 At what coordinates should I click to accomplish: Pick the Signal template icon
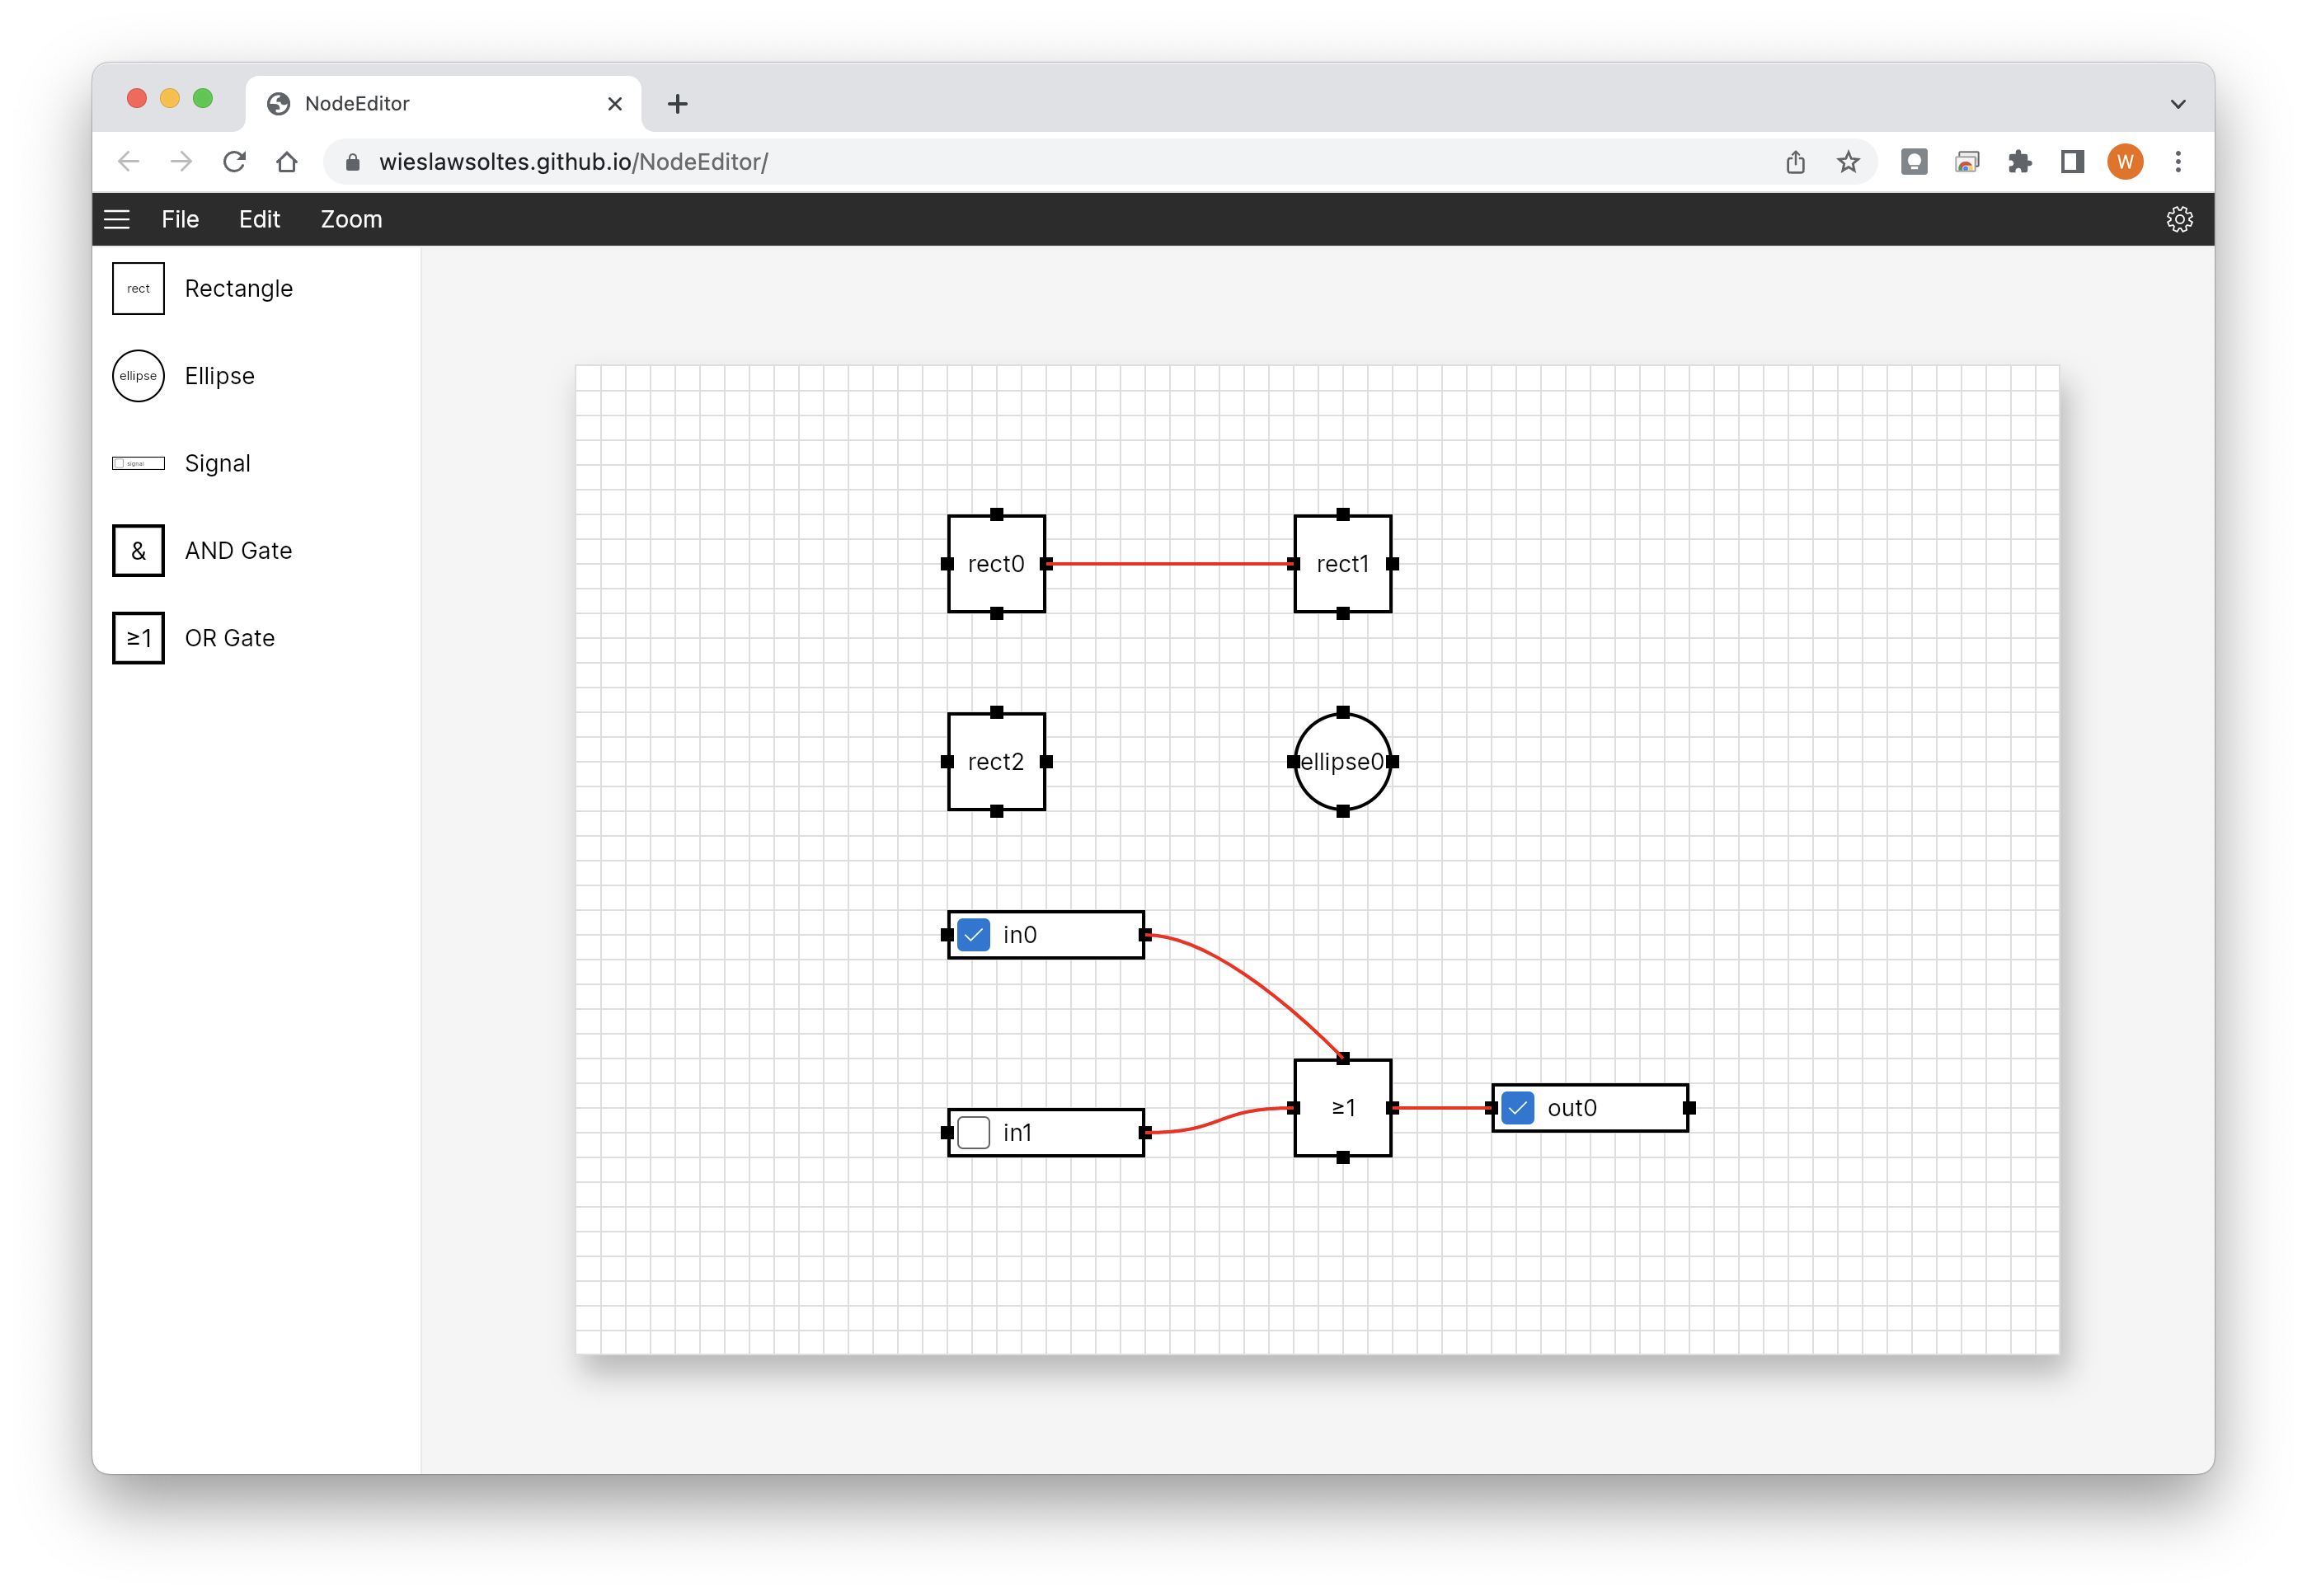[x=138, y=463]
